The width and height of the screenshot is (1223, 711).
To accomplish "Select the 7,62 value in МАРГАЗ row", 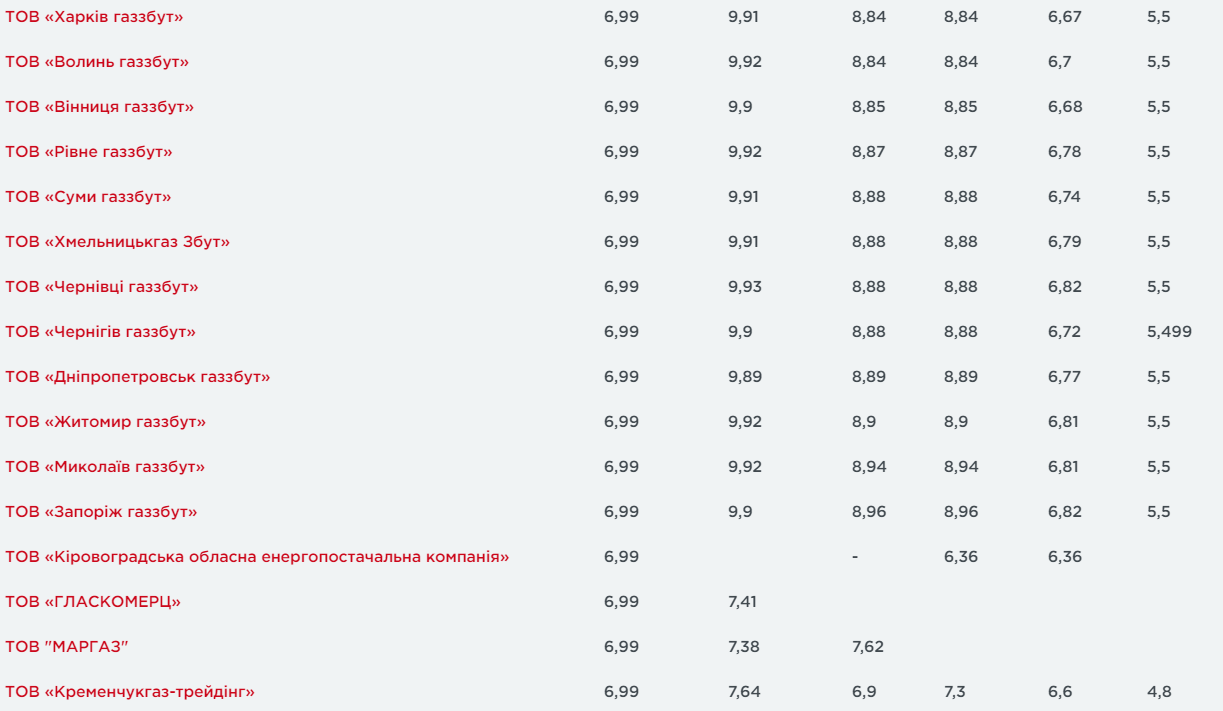I will point(867,647).
